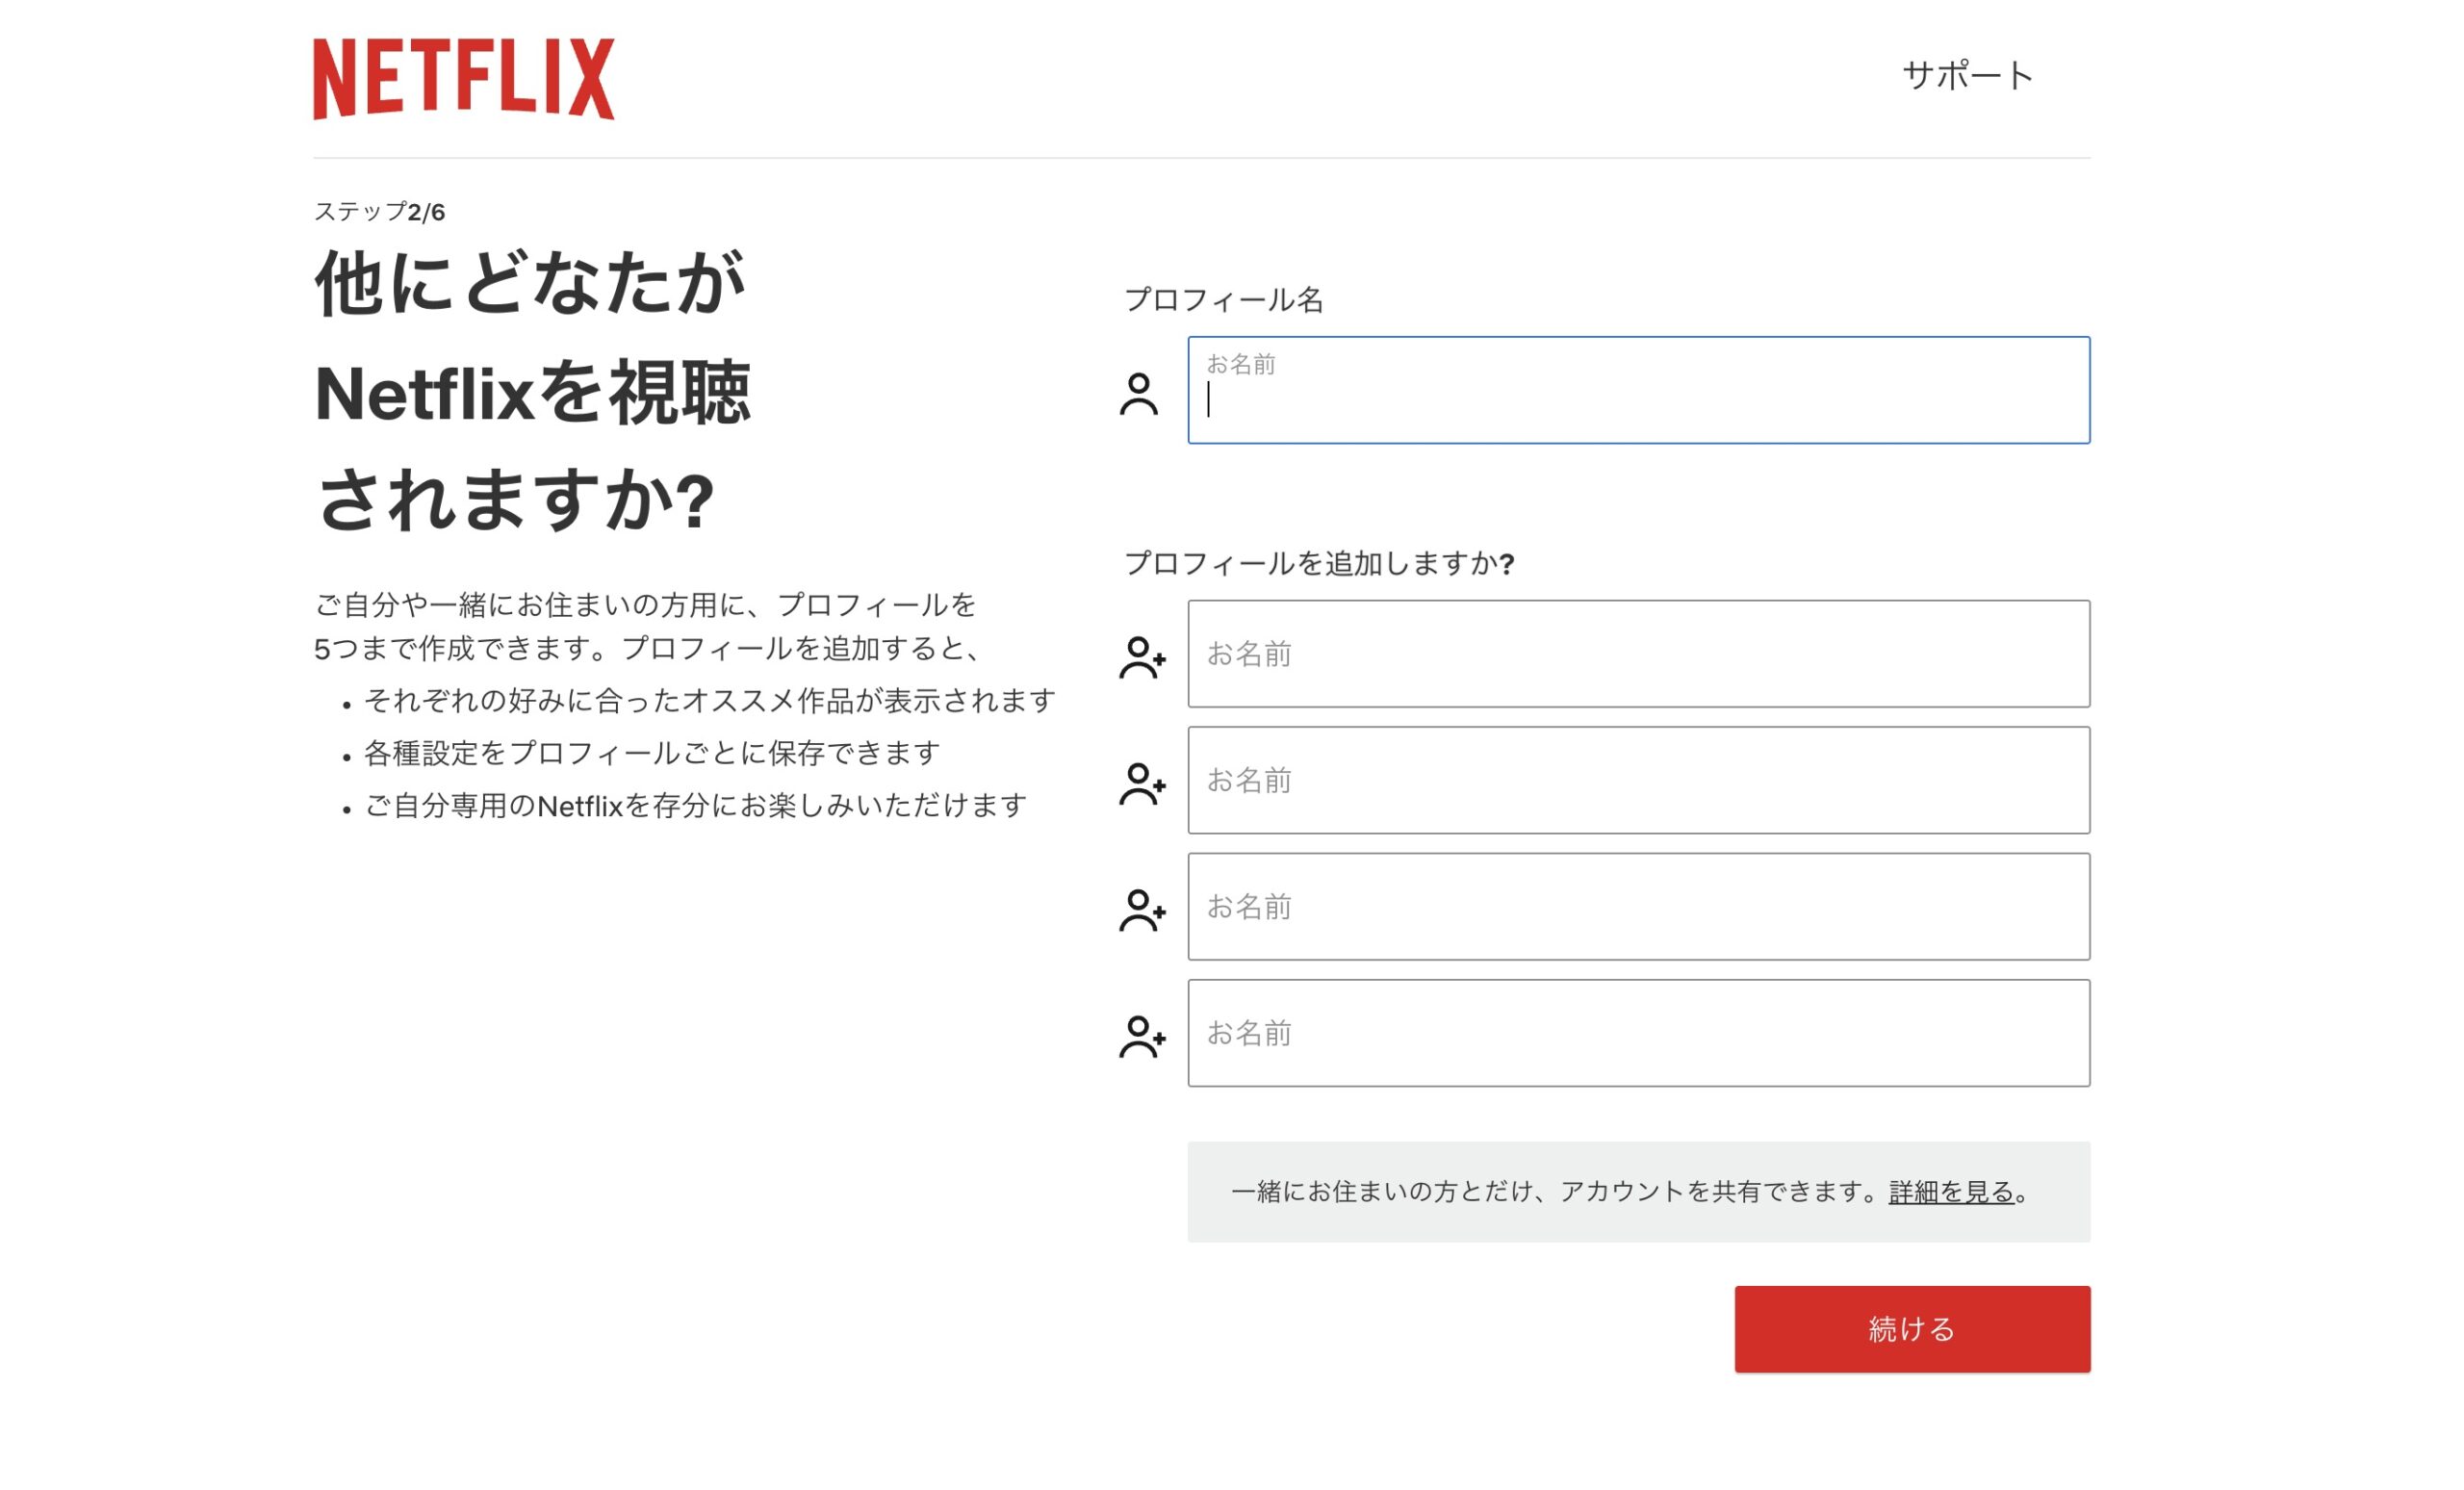Click the プロフィールを追加しますか? label
The width and height of the screenshot is (2464, 1490).
[x=1319, y=564]
